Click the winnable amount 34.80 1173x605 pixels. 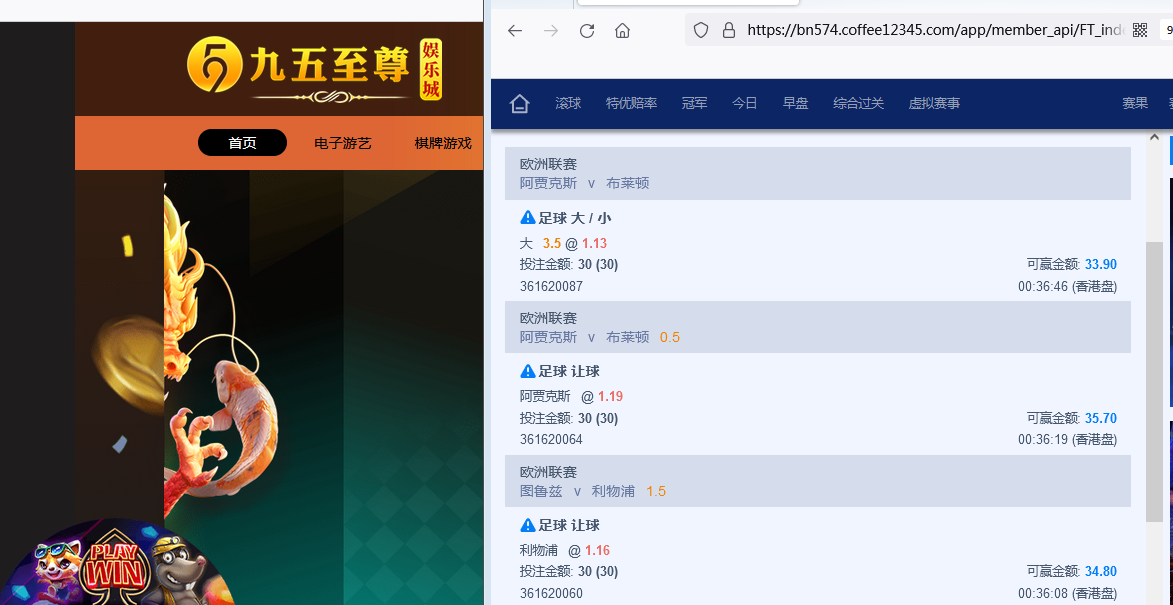[x=1101, y=571]
